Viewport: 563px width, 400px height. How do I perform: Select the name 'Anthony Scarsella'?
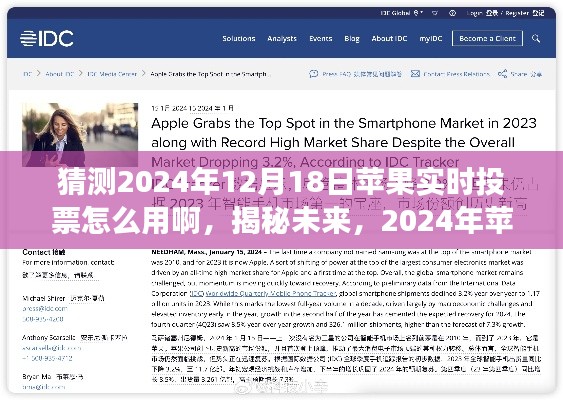click(x=49, y=338)
